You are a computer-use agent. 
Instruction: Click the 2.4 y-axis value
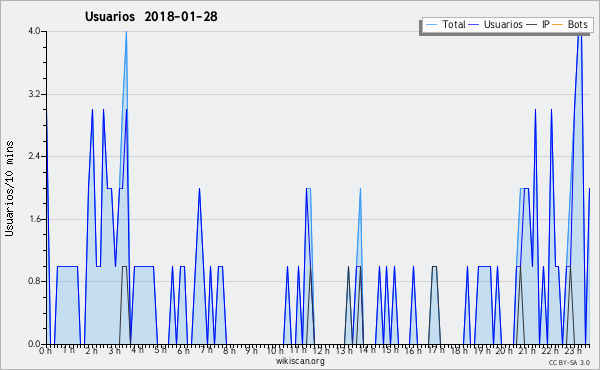(x=34, y=156)
